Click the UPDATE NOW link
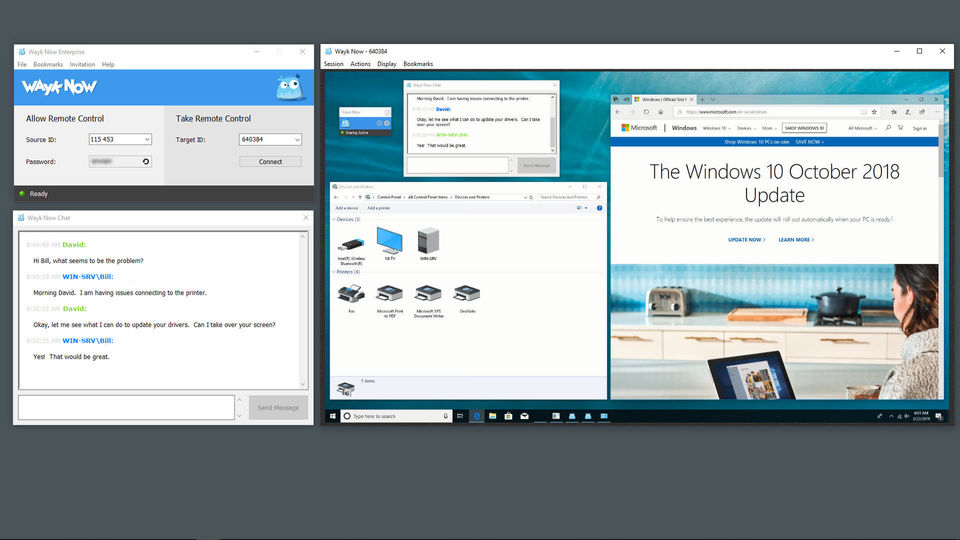Screen dimensions: 960x540 point(746,240)
